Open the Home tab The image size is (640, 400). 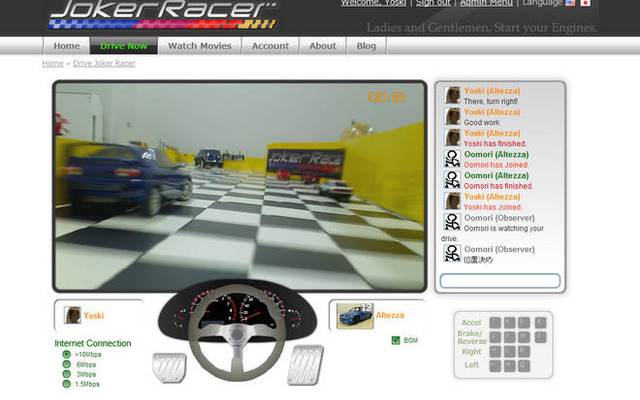[x=67, y=46]
